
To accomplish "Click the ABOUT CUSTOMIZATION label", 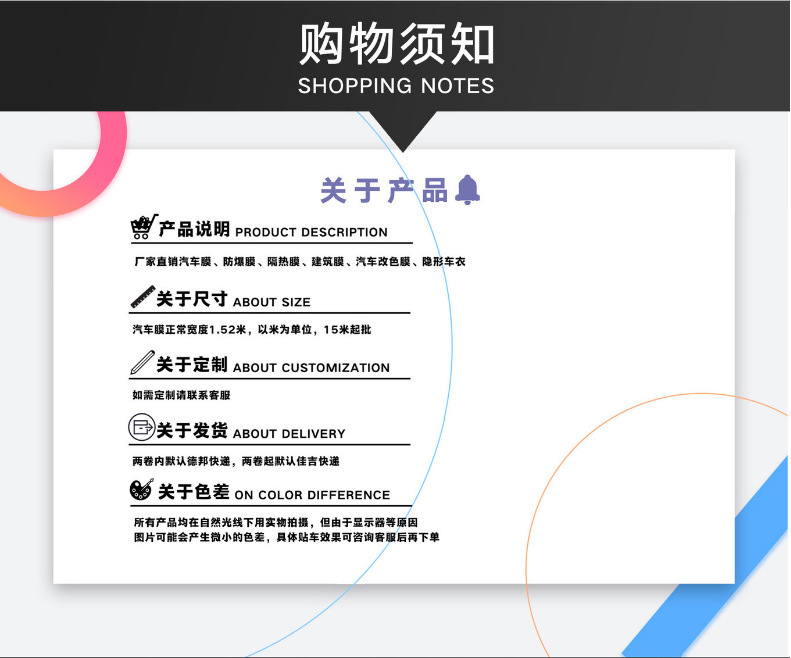I will [x=311, y=367].
